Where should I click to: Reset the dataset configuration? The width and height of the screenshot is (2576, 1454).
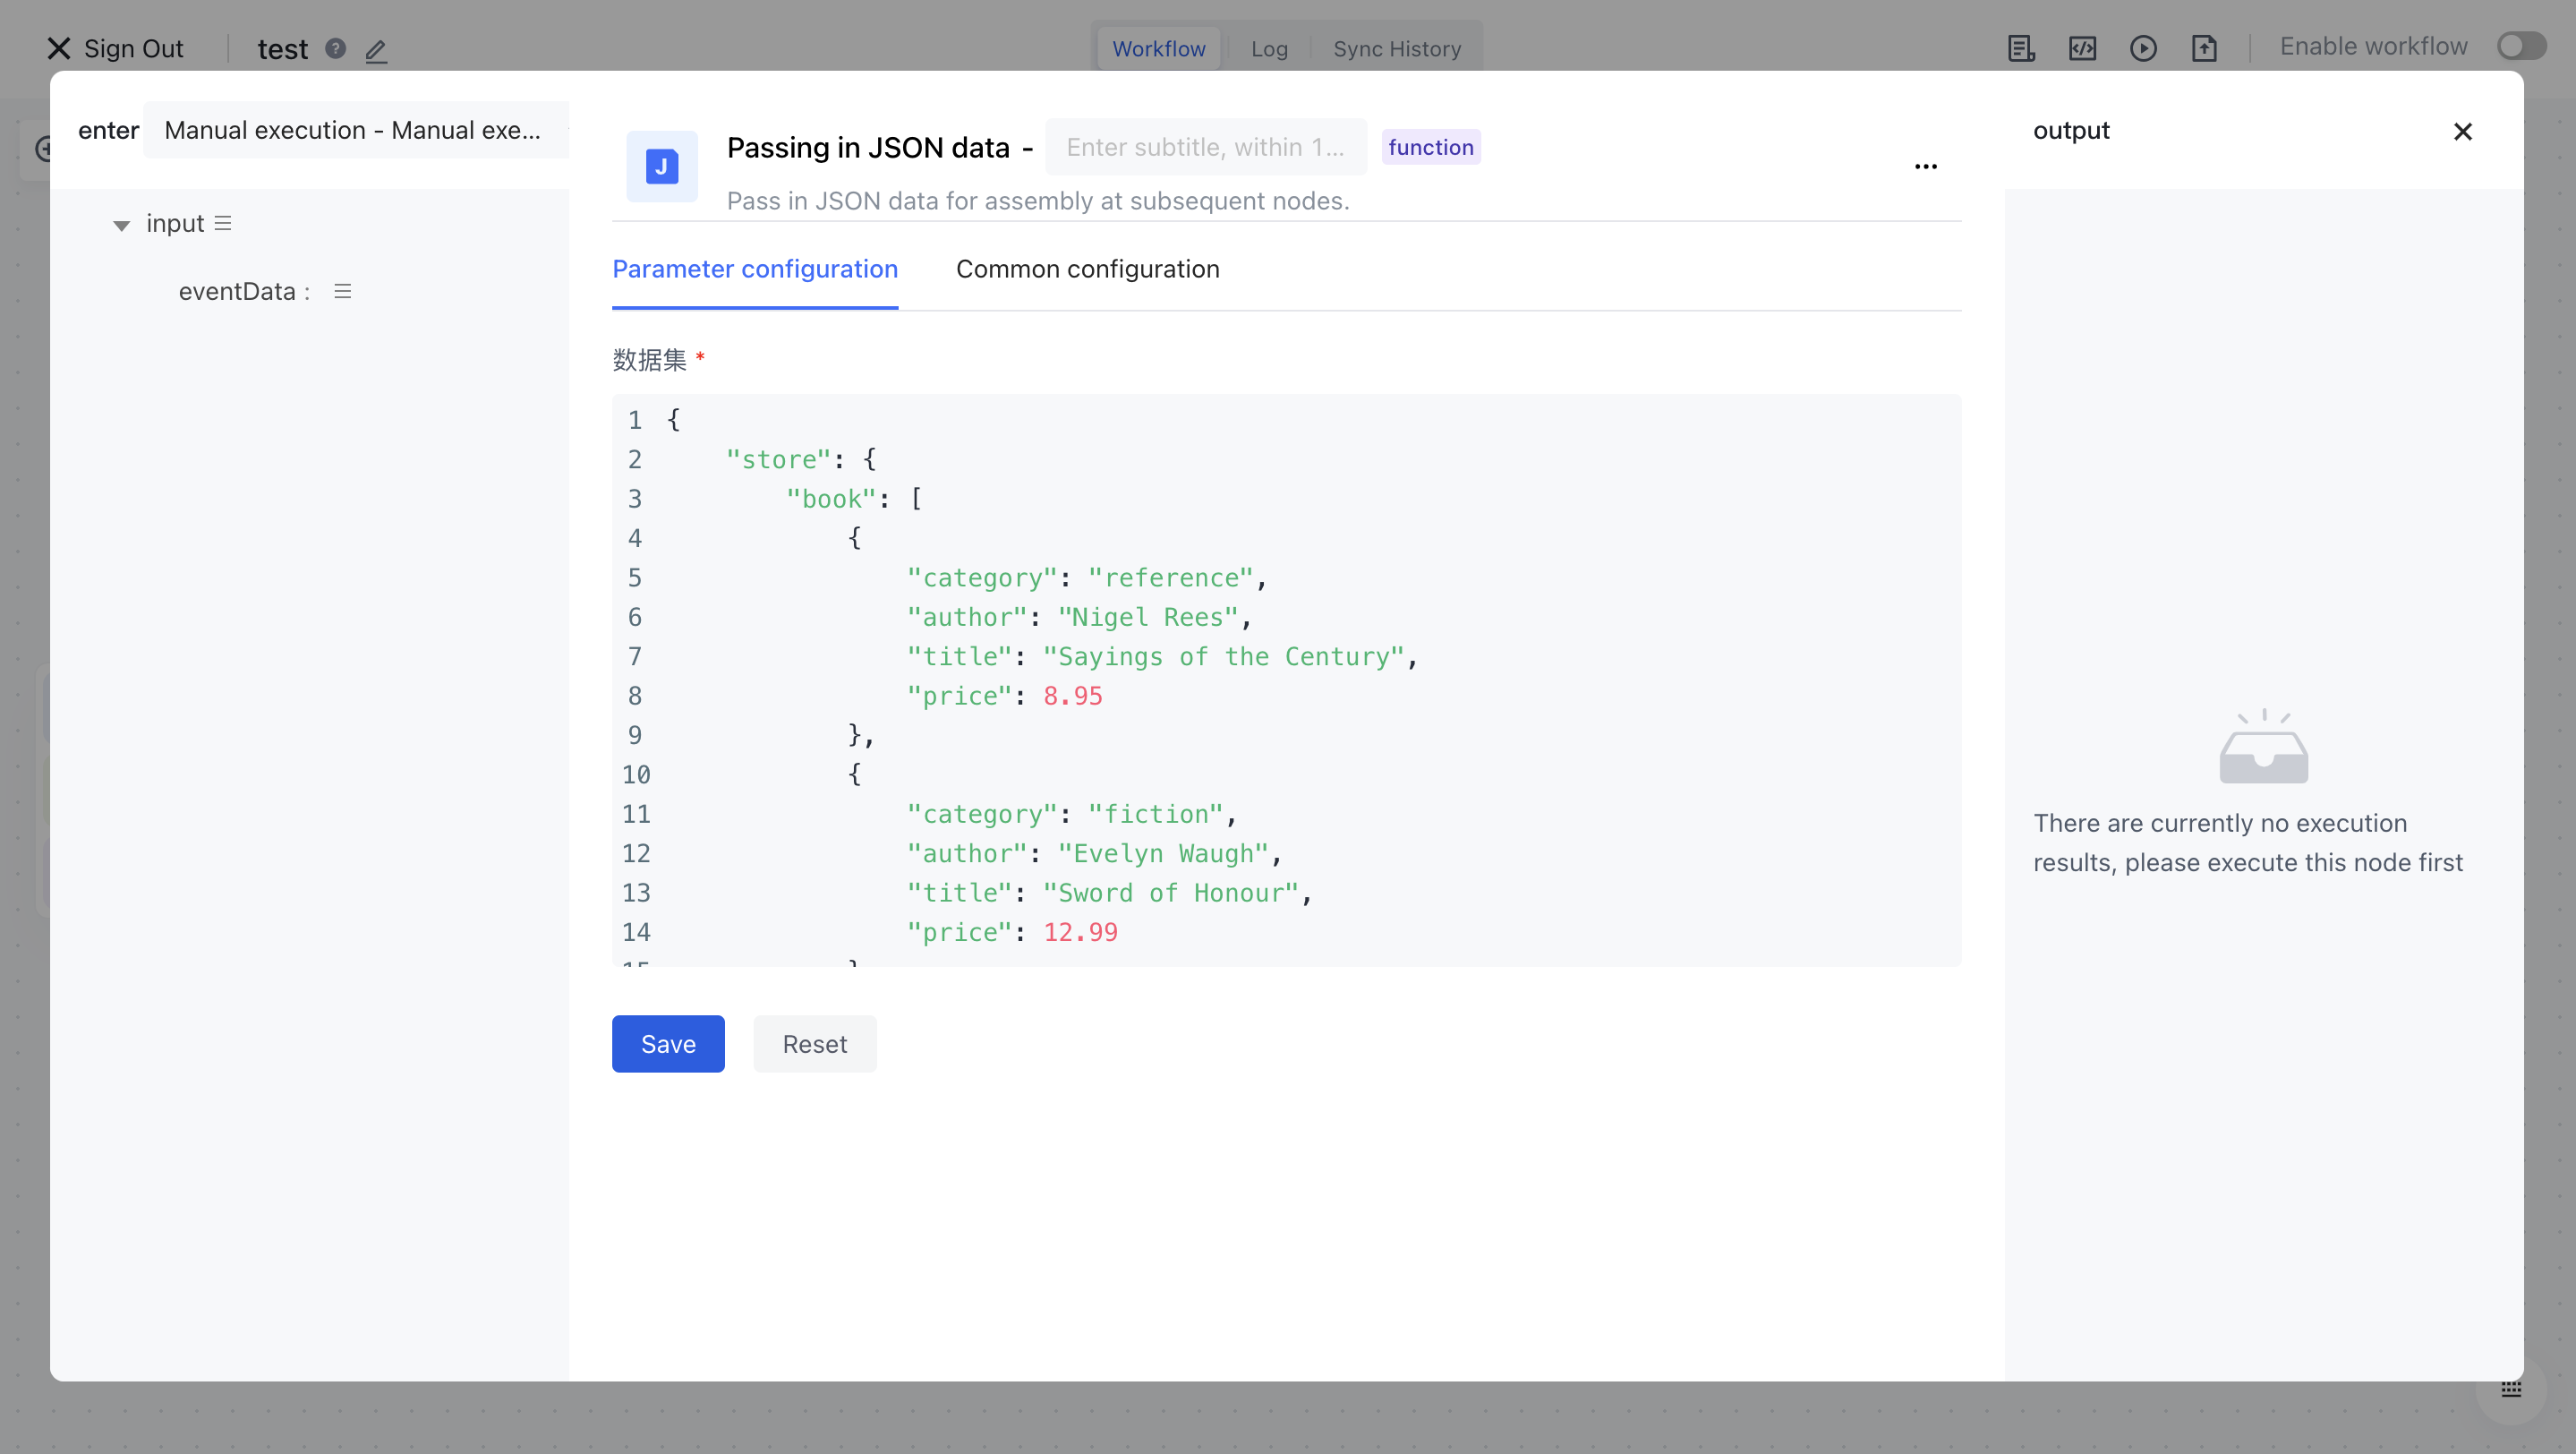pos(814,1043)
